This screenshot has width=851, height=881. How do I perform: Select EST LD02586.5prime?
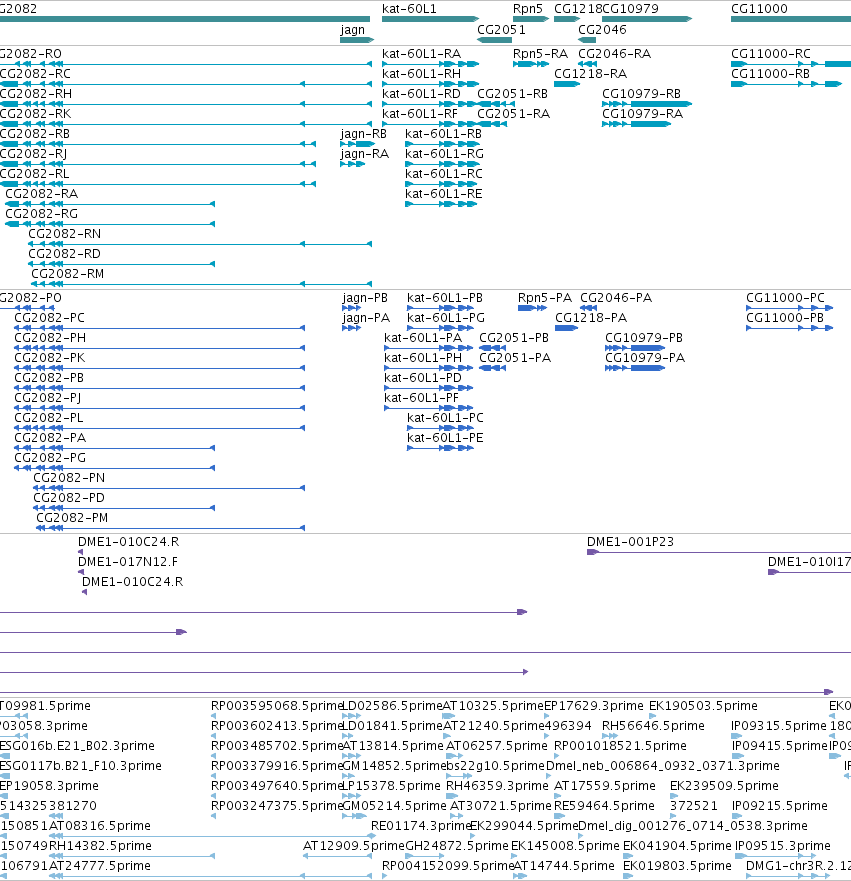tap(392, 706)
